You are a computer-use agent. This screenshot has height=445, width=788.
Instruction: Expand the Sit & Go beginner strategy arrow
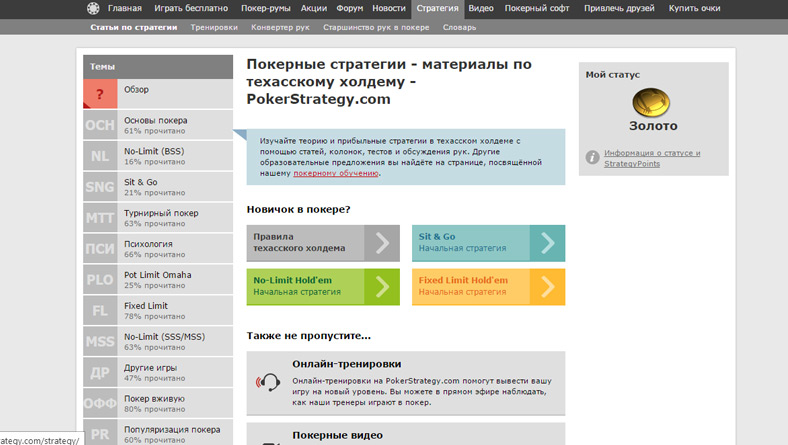click(546, 243)
